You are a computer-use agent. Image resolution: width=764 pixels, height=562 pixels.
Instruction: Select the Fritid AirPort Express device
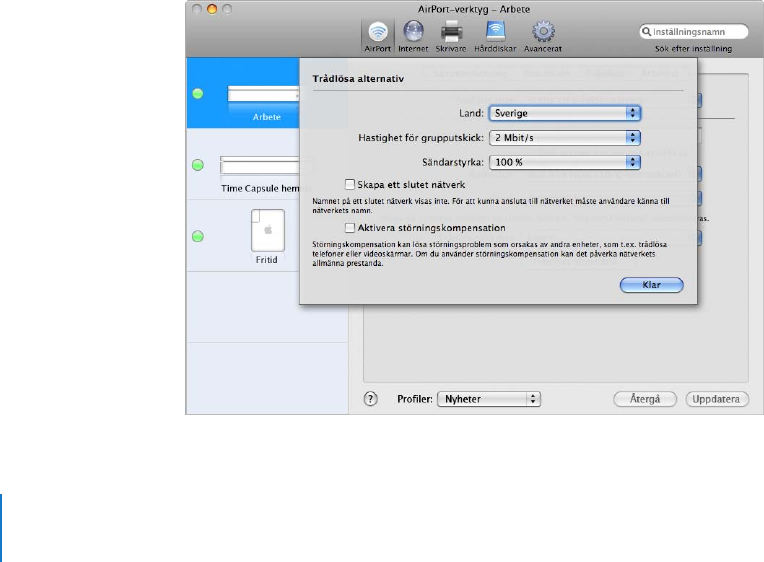[x=267, y=236]
